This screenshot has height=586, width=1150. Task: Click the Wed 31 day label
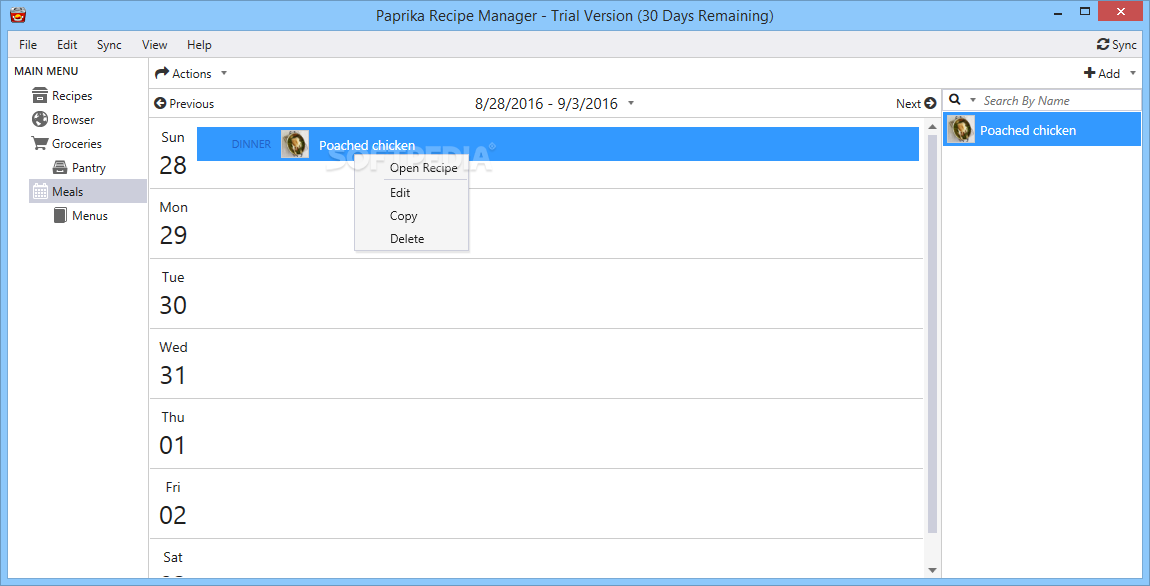tap(173, 363)
